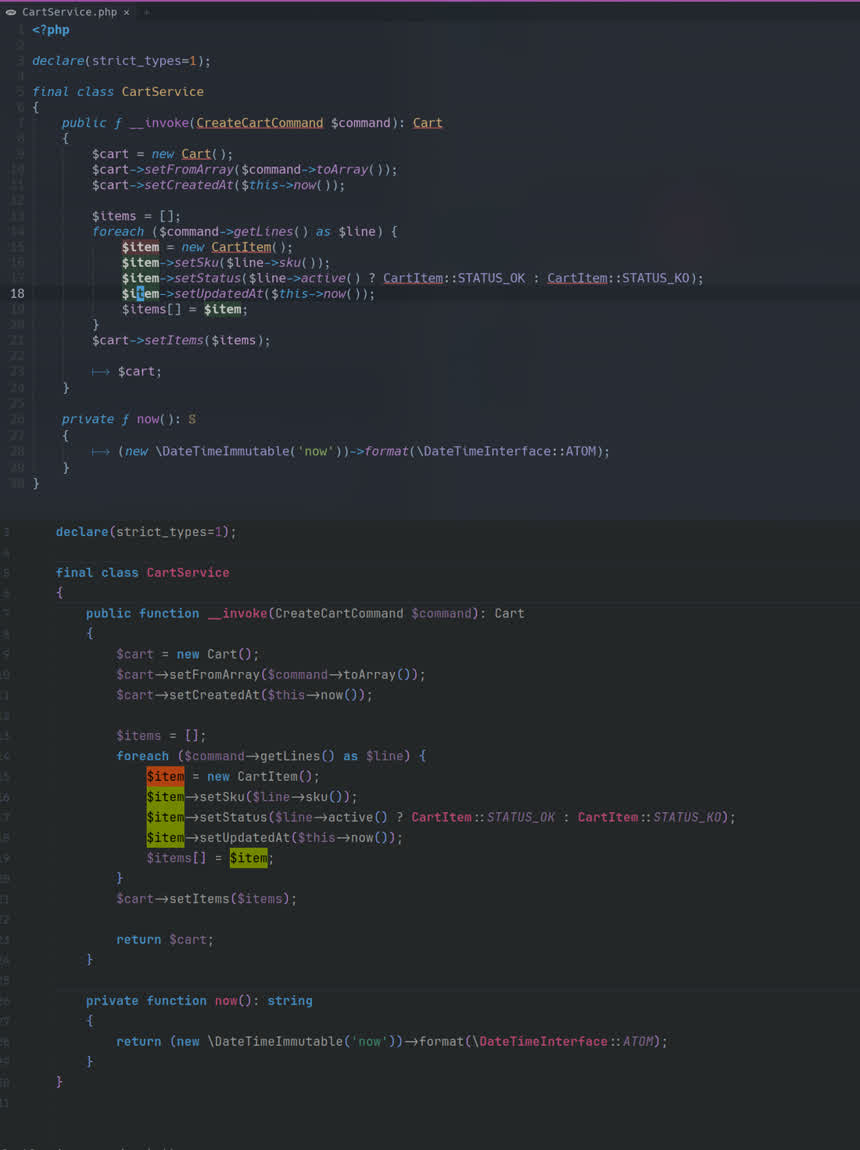Click the folded return arrow before $cart;
Screen dimensions: 860x1150
[x=100, y=372]
